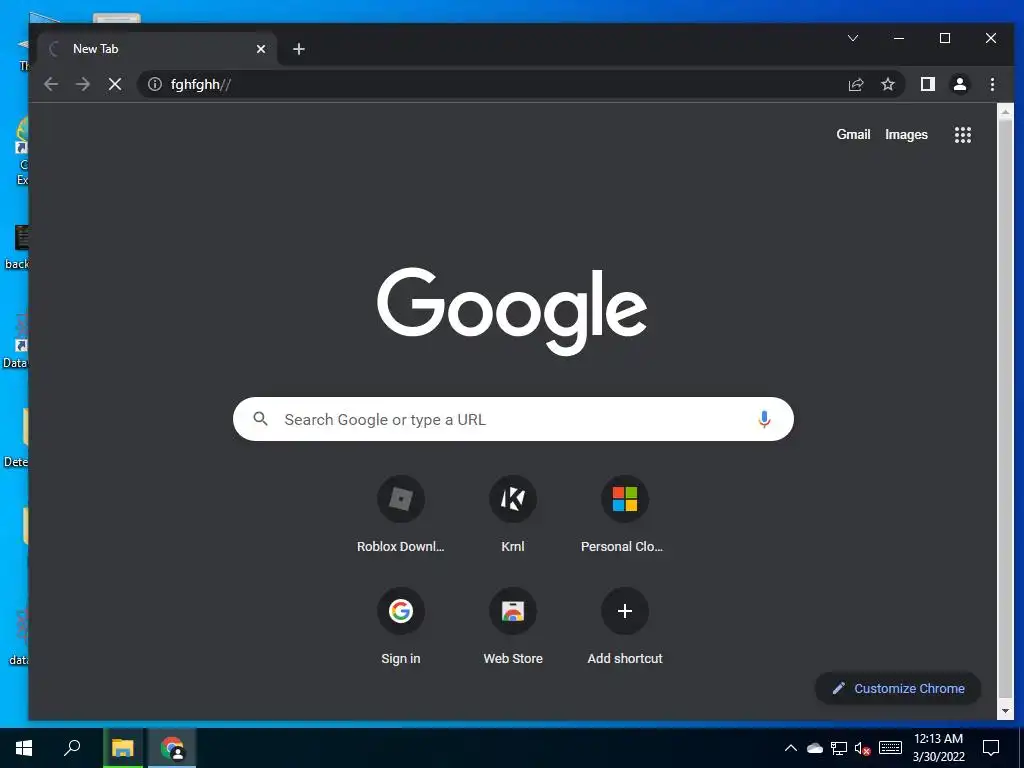
Task: Share this page icon in address bar
Action: (856, 84)
